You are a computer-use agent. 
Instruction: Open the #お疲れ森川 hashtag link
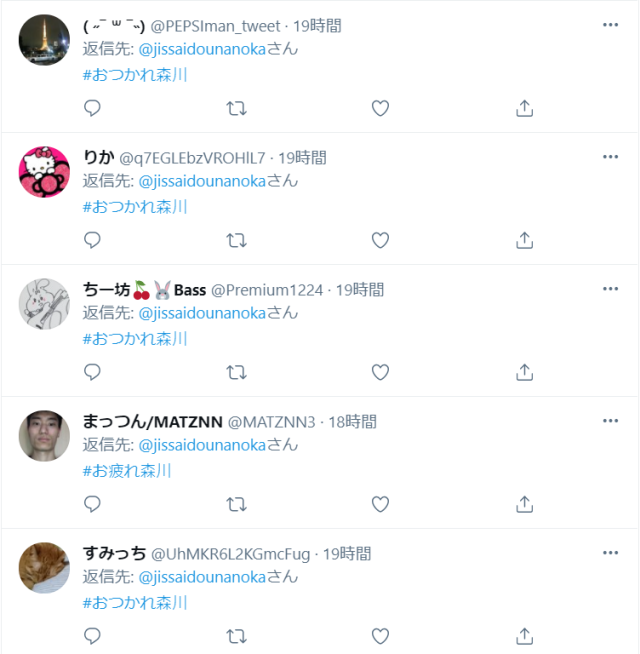127,471
